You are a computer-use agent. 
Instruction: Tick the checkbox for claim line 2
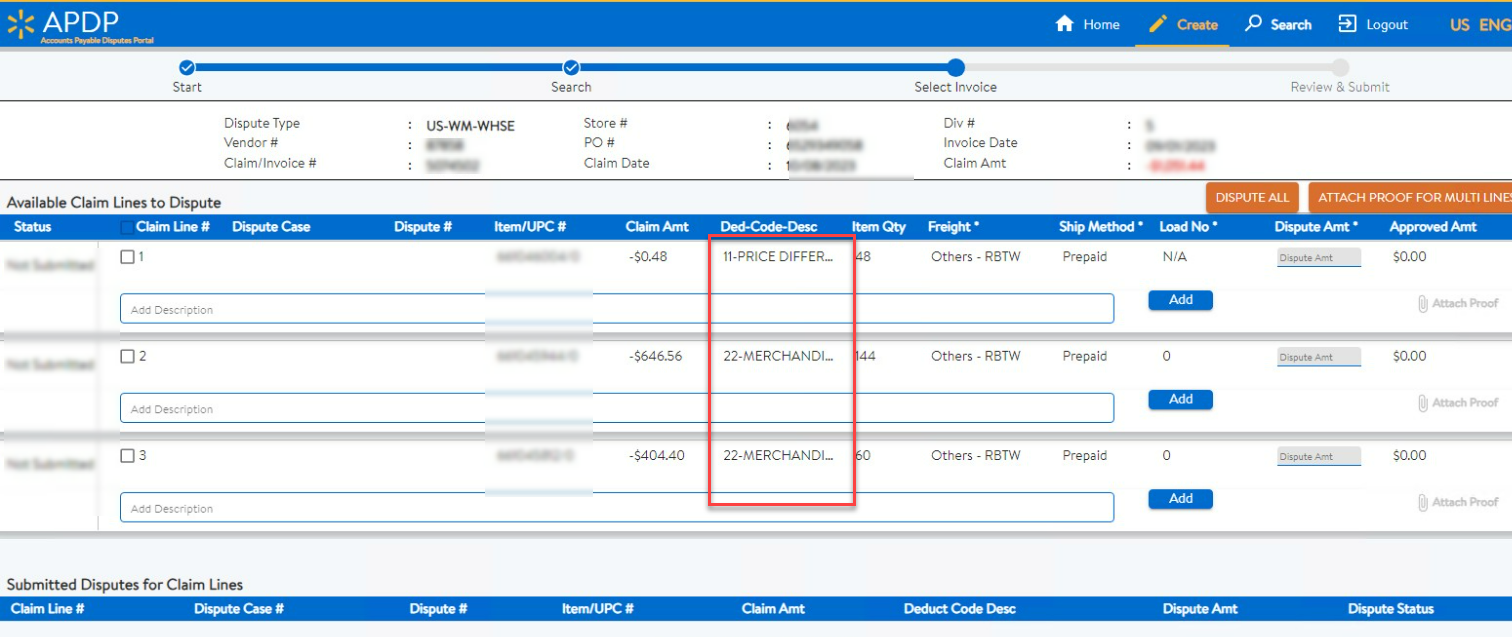point(128,355)
